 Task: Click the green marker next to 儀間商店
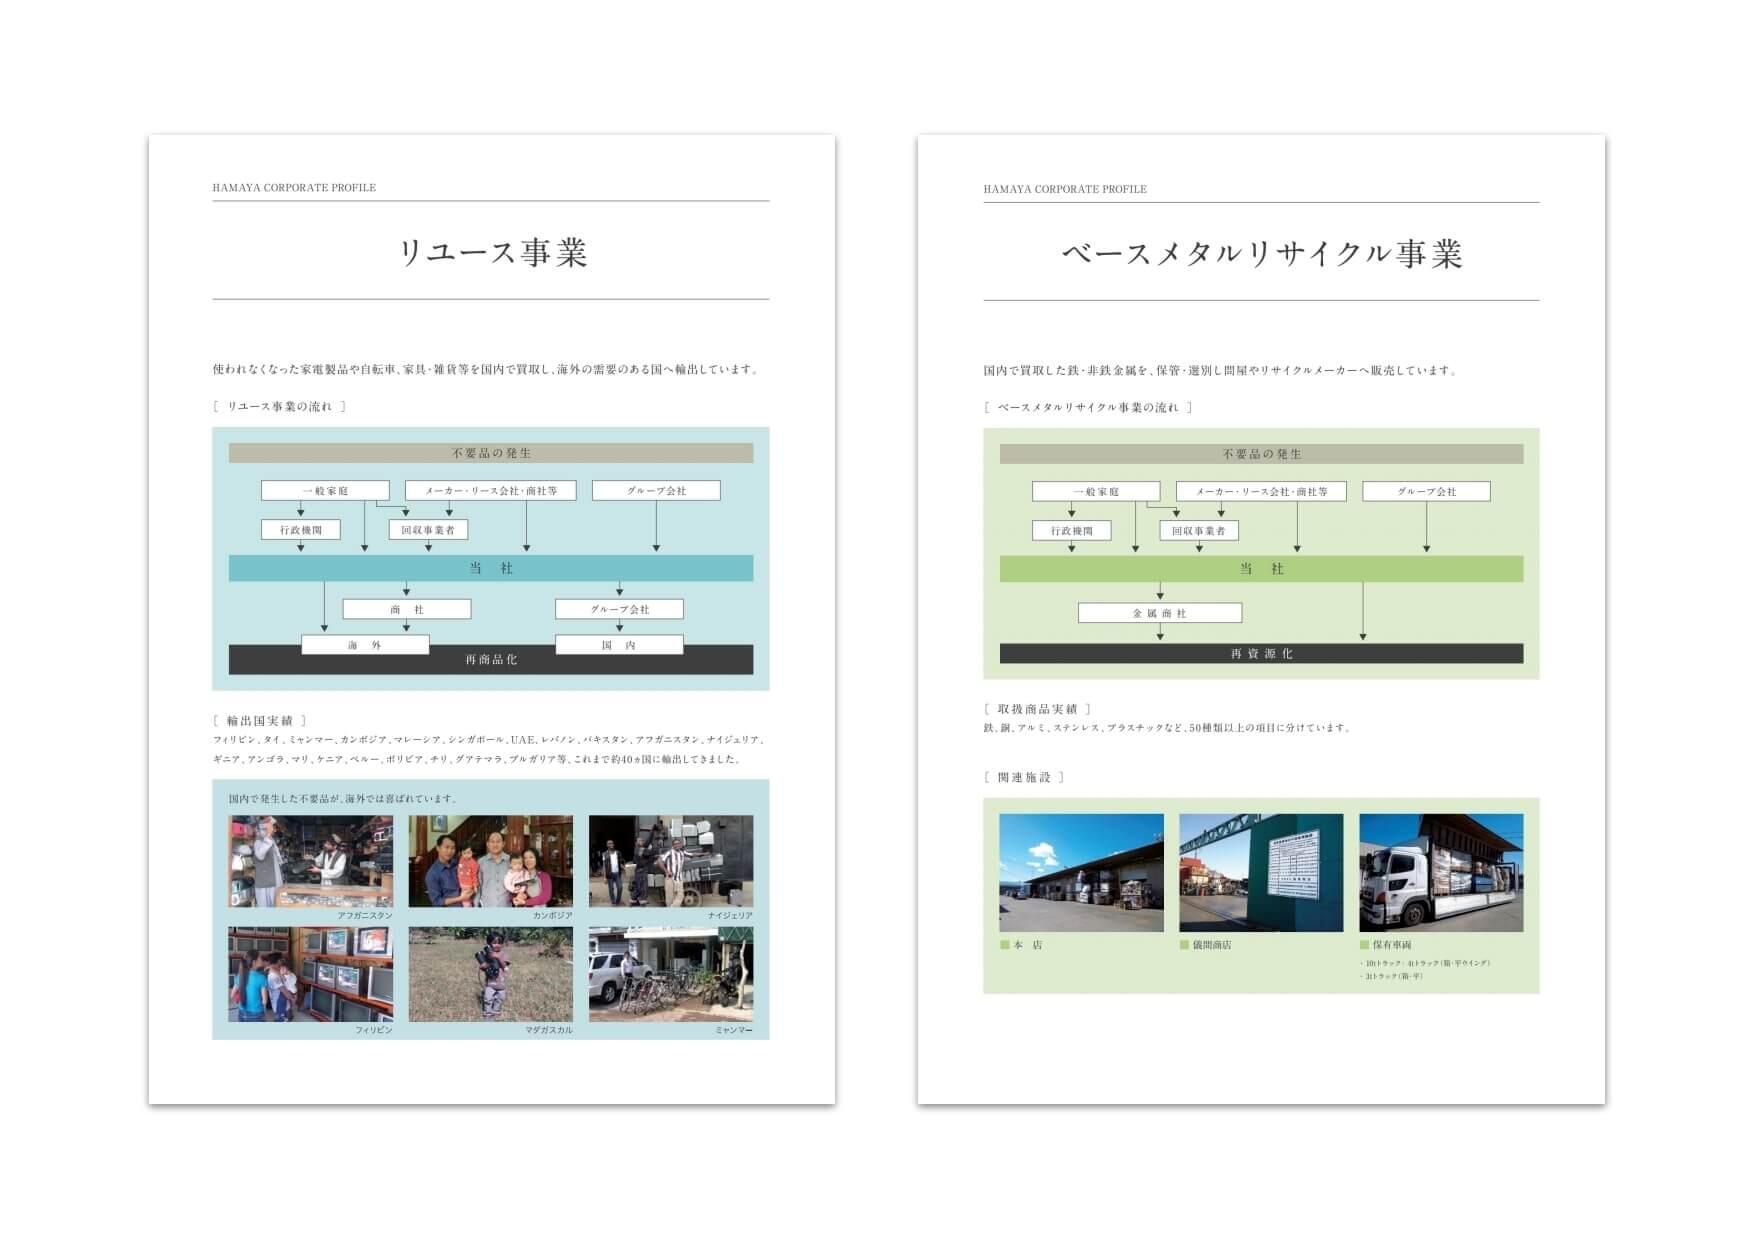pyautogui.click(x=1185, y=945)
